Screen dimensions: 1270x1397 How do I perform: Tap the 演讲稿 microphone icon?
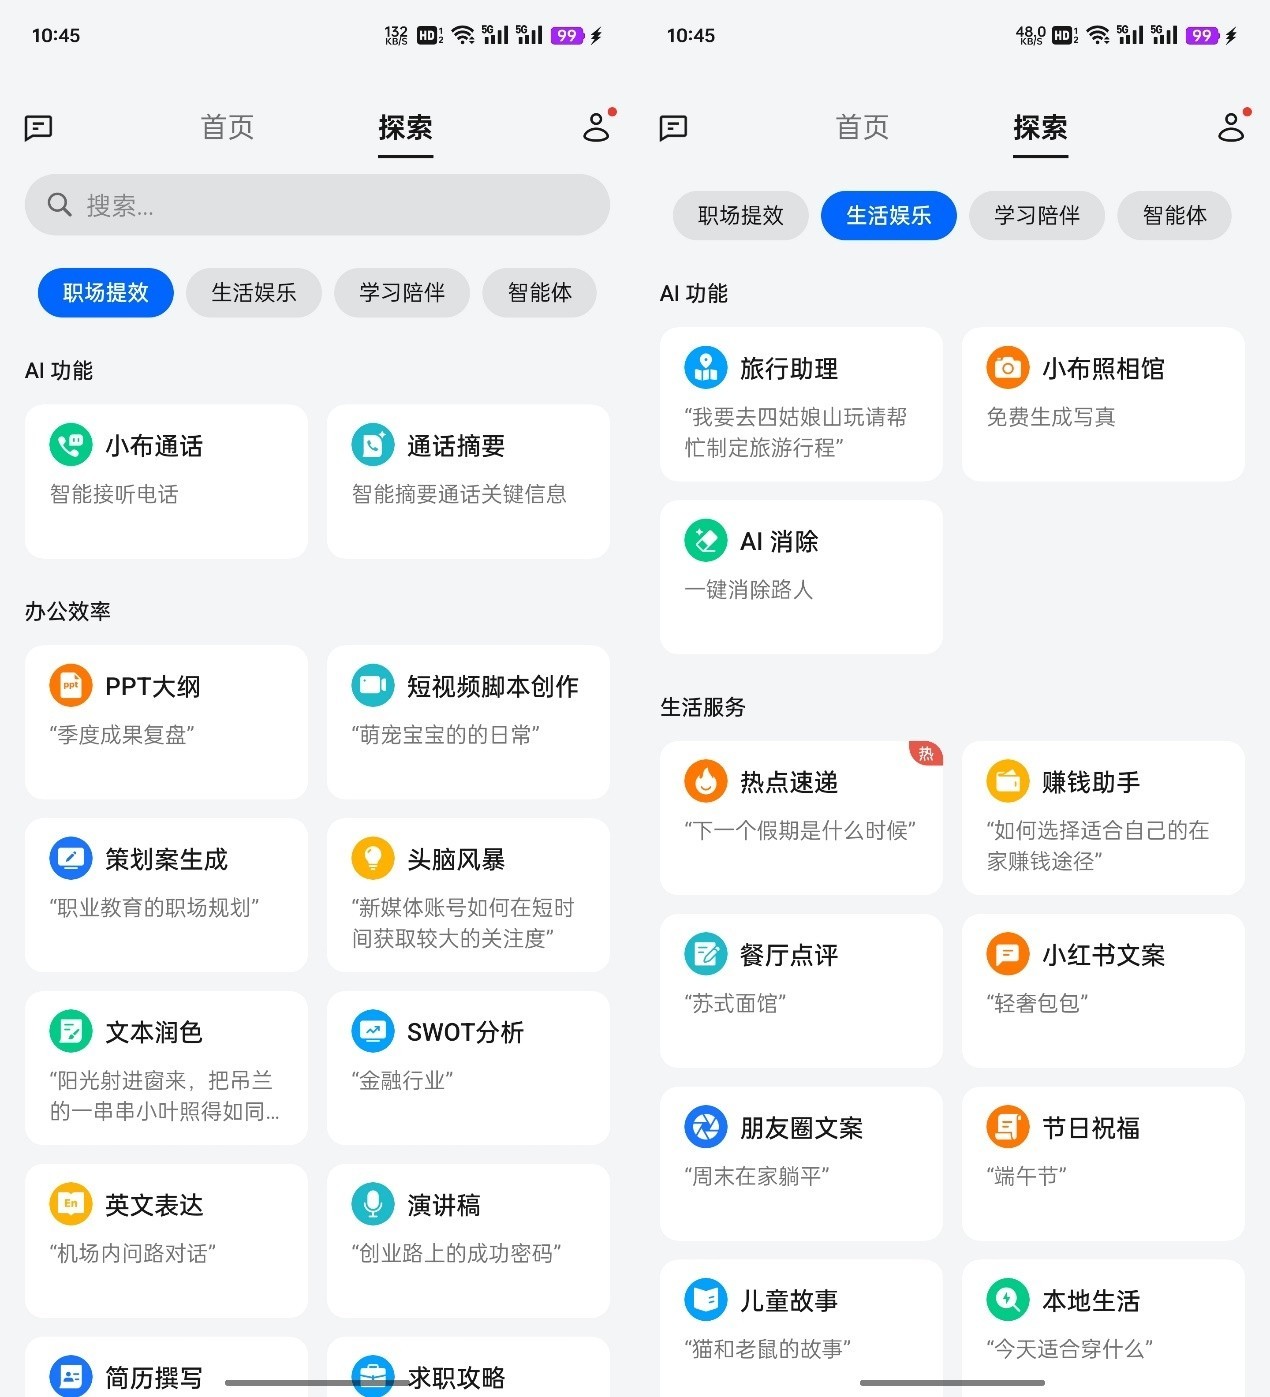coord(371,1204)
